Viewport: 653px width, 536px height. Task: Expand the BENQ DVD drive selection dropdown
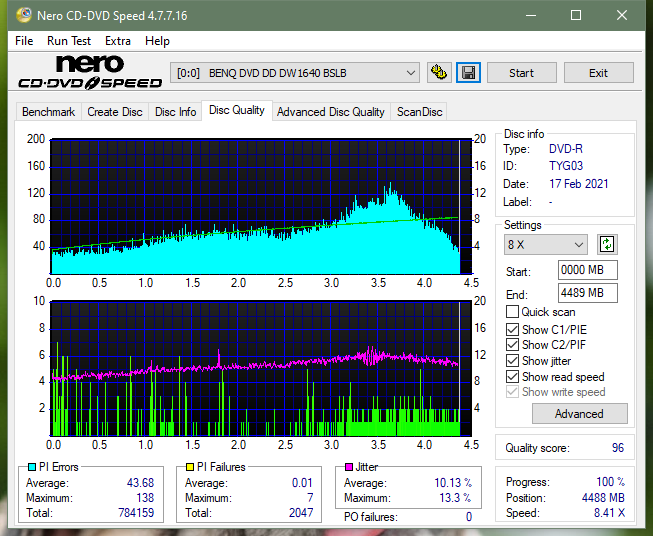click(x=294, y=73)
